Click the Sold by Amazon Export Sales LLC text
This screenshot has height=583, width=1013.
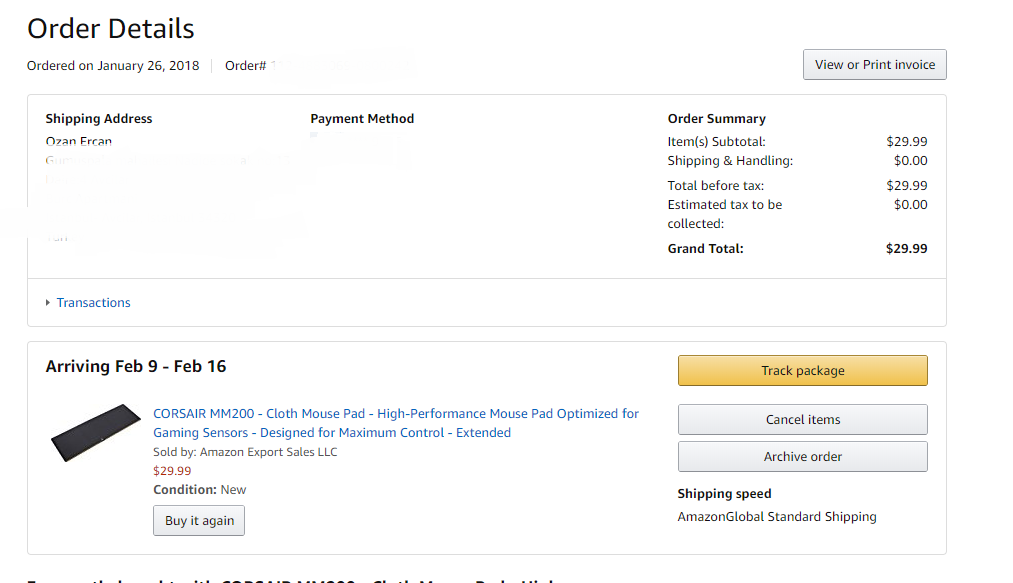coord(245,452)
